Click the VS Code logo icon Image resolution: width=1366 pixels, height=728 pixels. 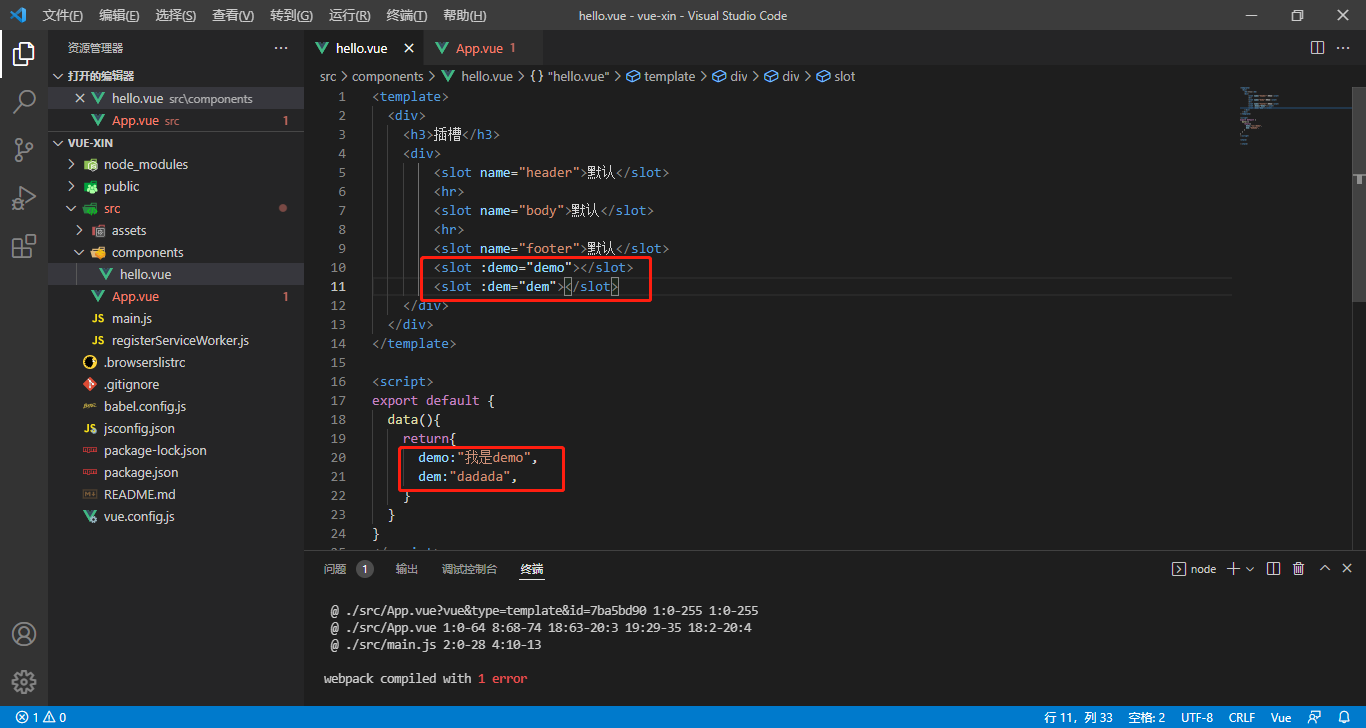[18, 15]
